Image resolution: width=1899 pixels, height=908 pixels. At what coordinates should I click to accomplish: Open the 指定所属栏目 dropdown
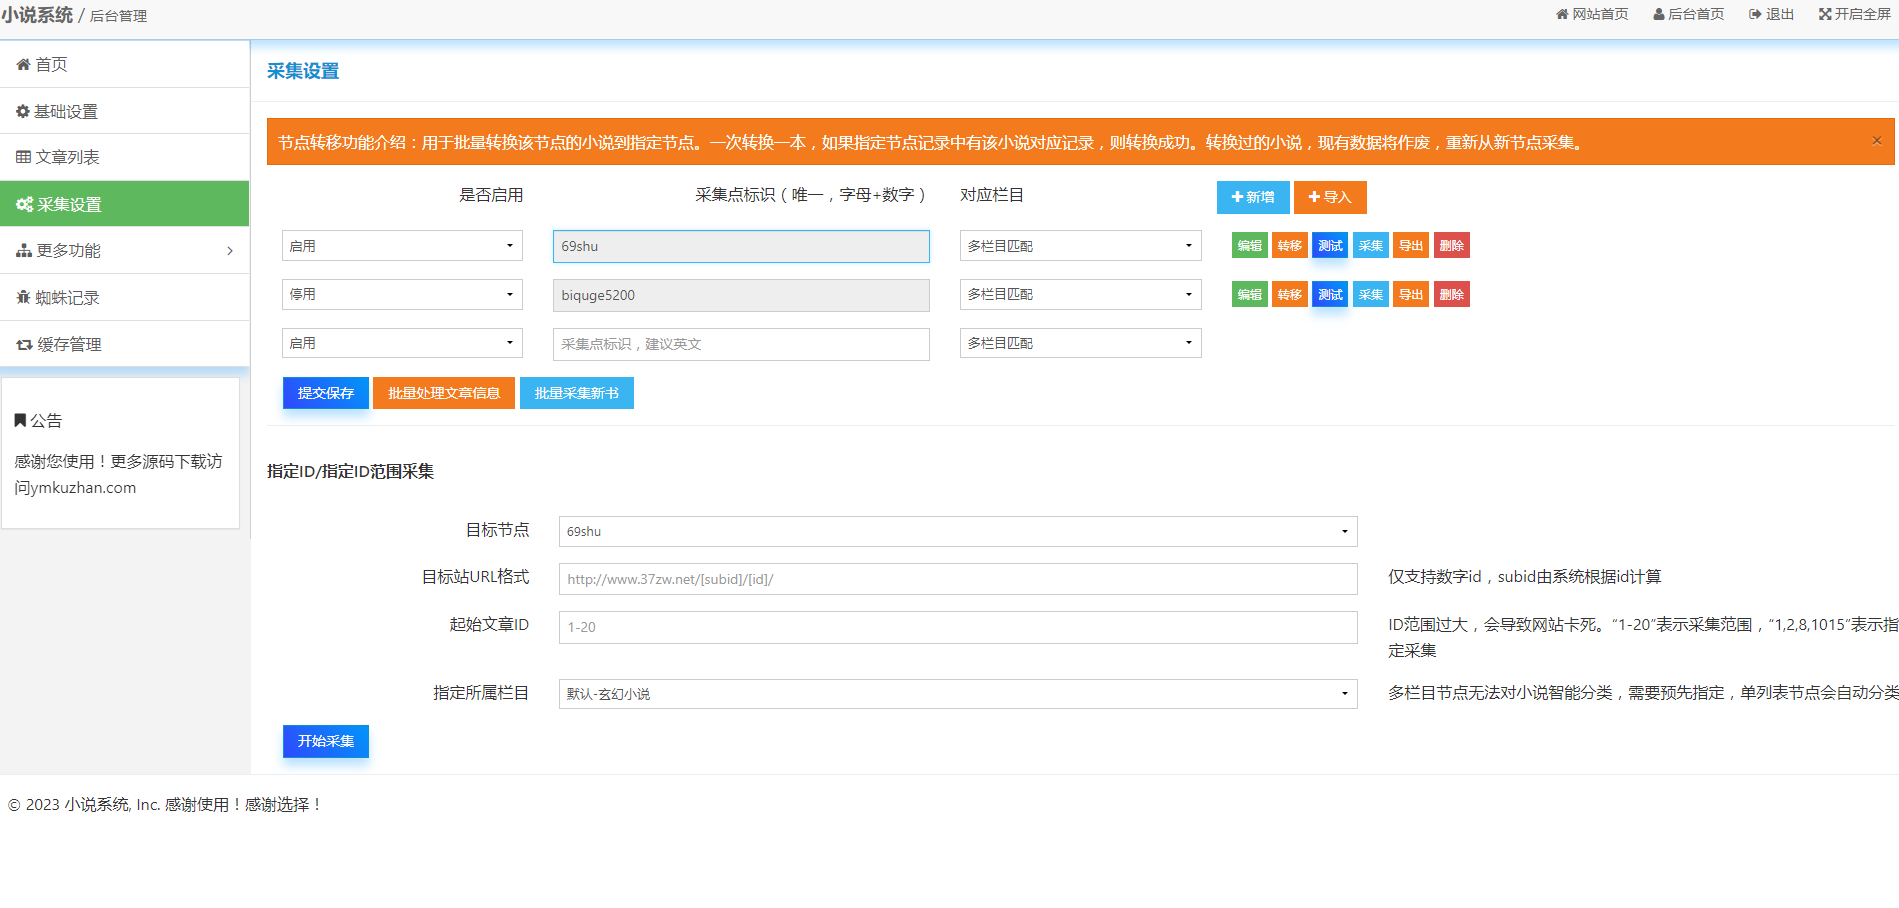(x=958, y=694)
